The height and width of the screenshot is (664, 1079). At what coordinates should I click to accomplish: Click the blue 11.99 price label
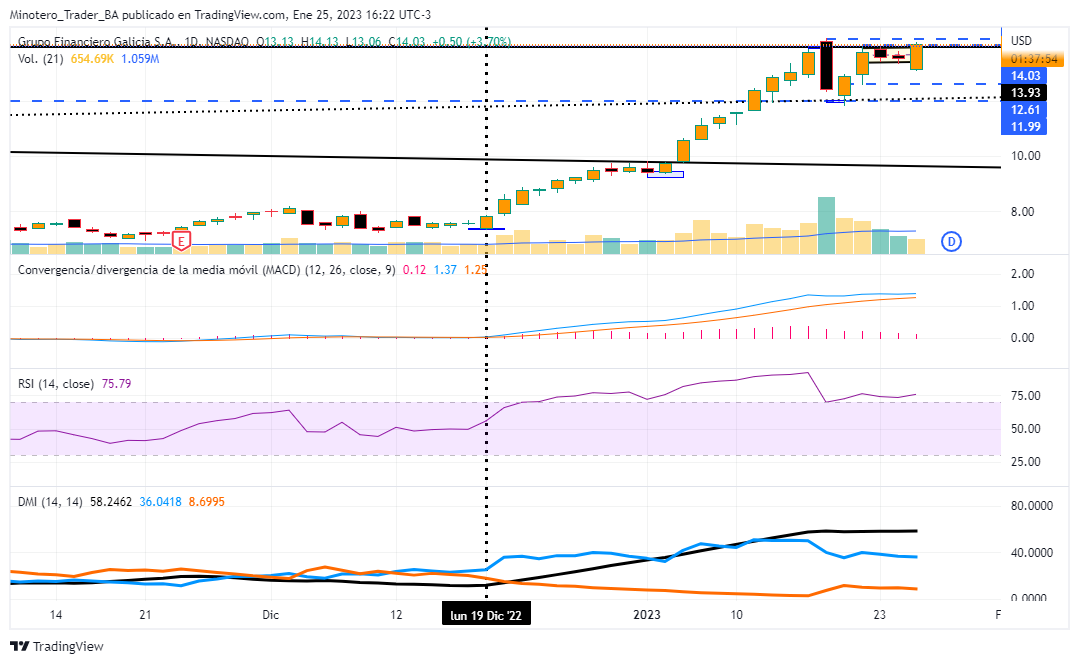(1026, 126)
